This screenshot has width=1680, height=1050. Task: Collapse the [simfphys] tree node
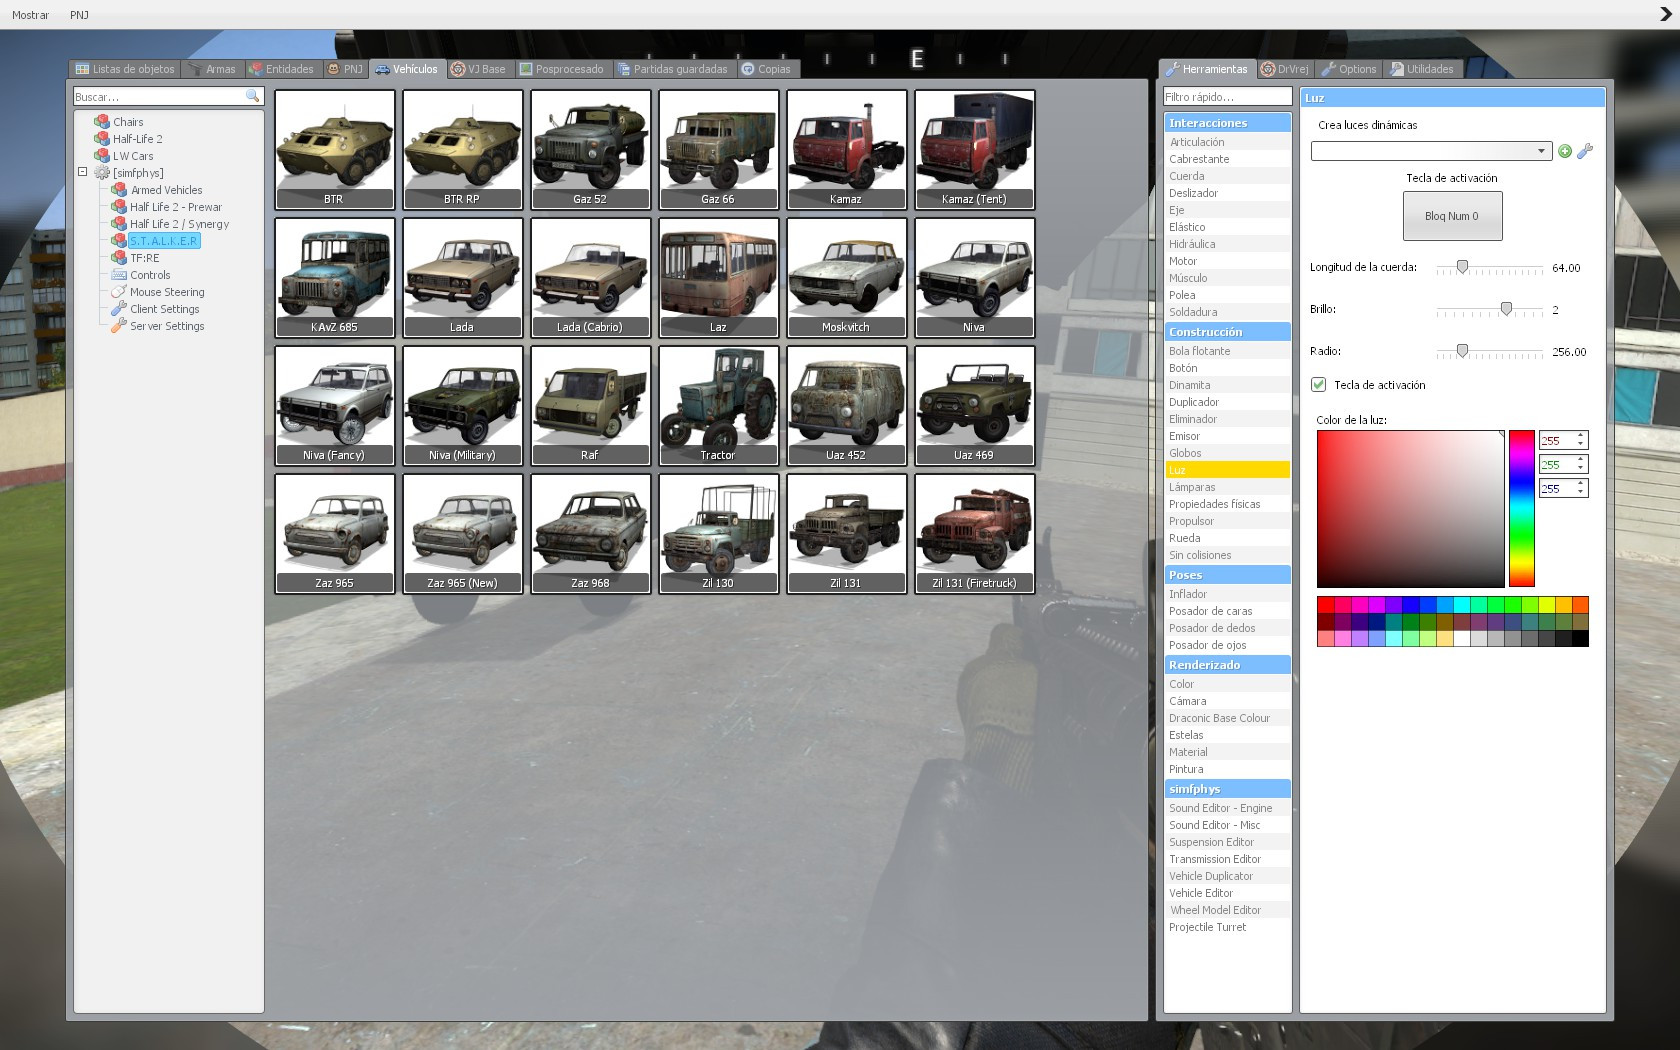click(x=82, y=172)
